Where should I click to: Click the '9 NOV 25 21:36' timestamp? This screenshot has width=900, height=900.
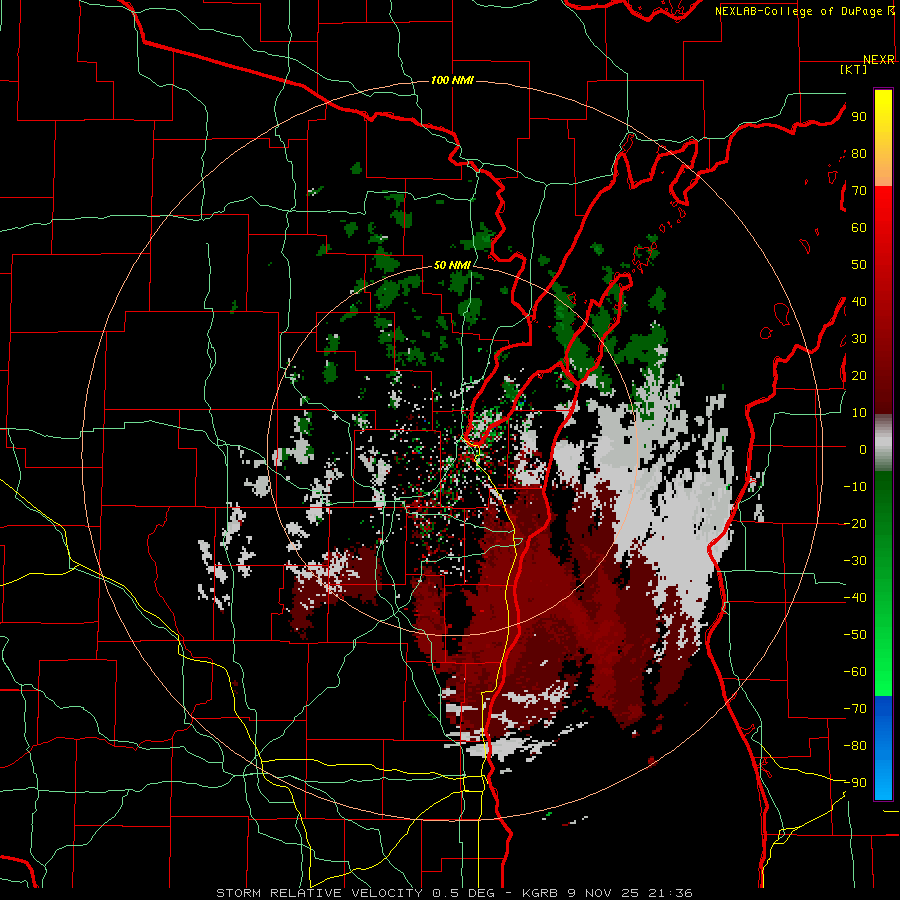(630, 893)
